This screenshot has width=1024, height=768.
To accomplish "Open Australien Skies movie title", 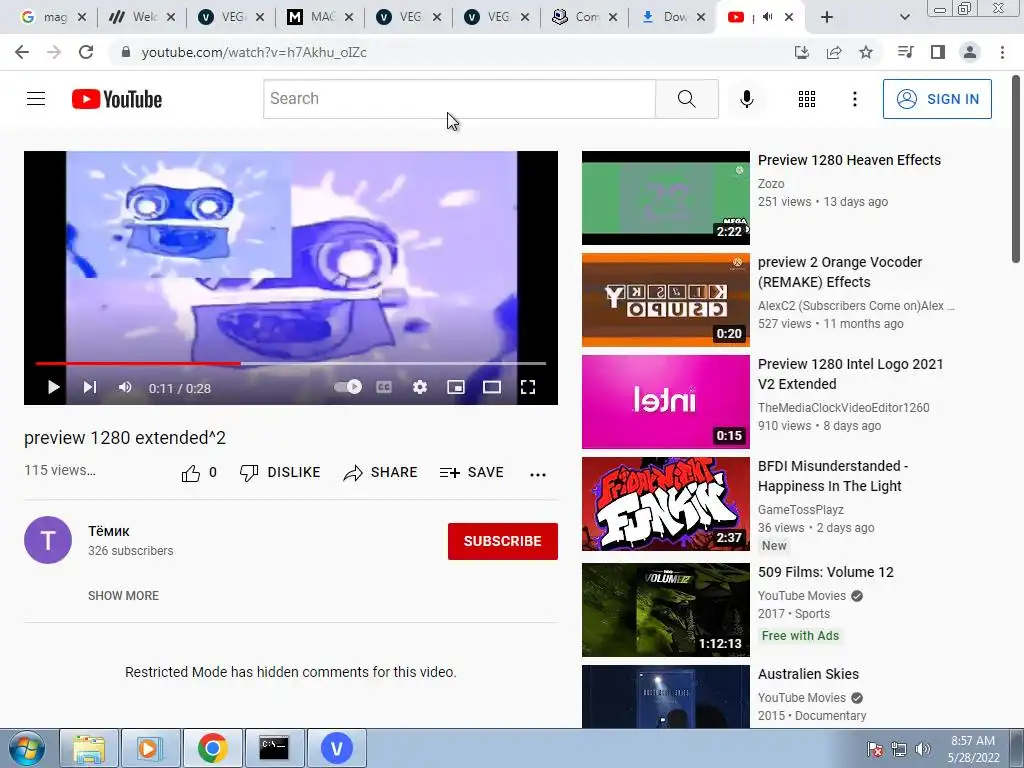I will [808, 674].
